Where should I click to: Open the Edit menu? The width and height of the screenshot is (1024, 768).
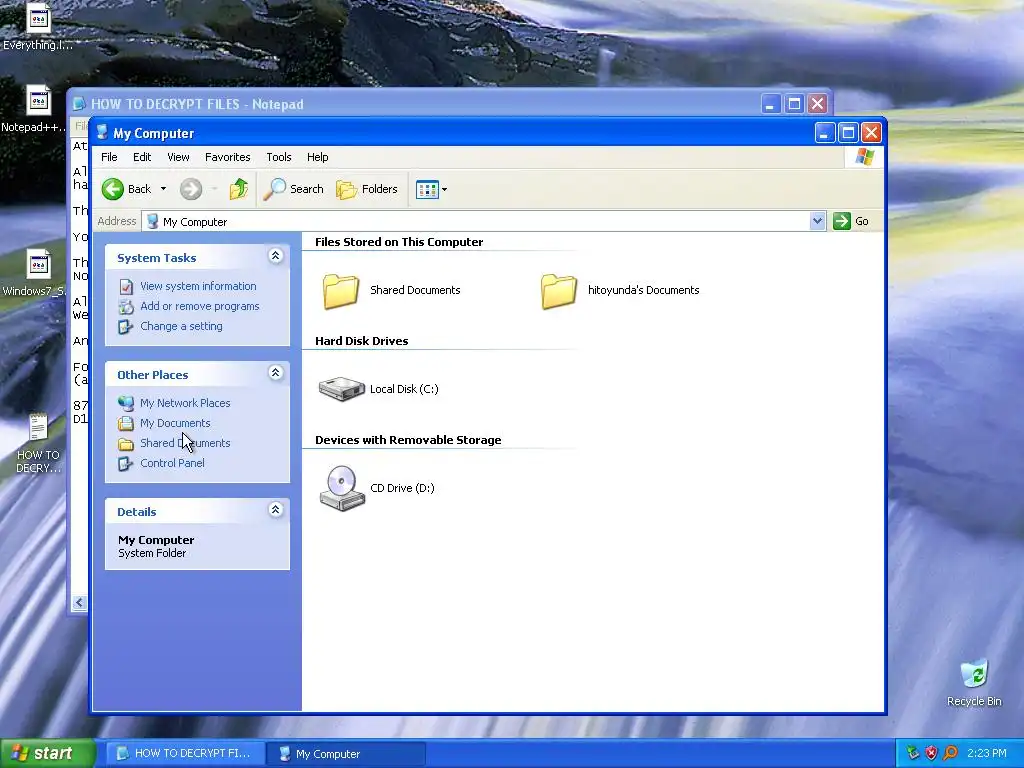click(142, 157)
